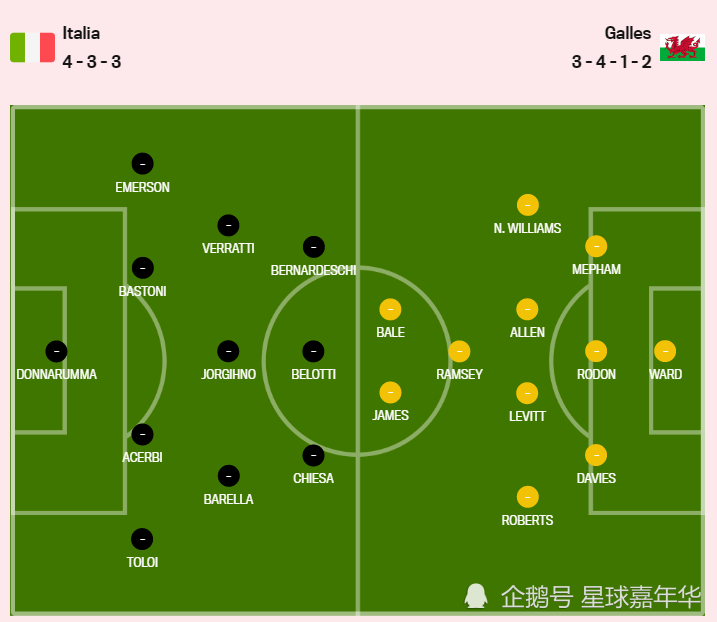This screenshot has width=717, height=622.
Task: Click the BERNARDESCHI name label
Action: (x=313, y=270)
